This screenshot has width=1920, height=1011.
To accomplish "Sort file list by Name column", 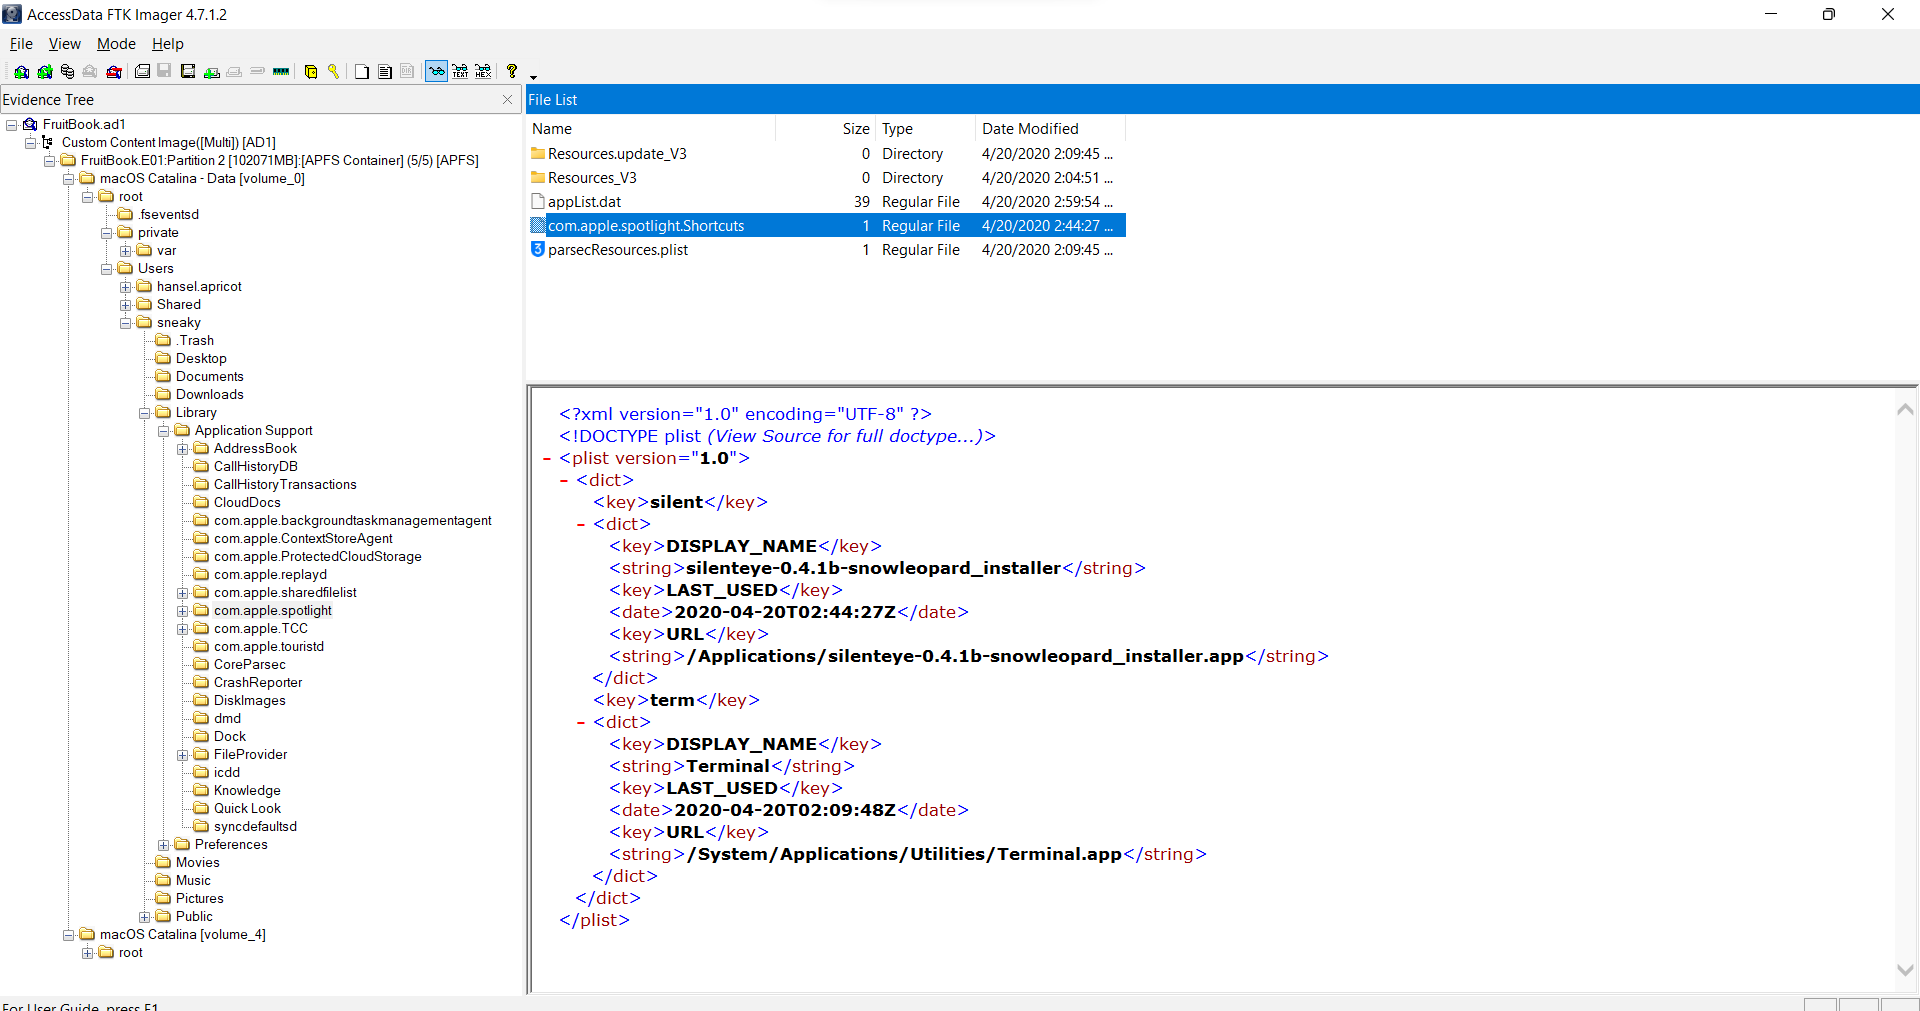I will 651,129.
